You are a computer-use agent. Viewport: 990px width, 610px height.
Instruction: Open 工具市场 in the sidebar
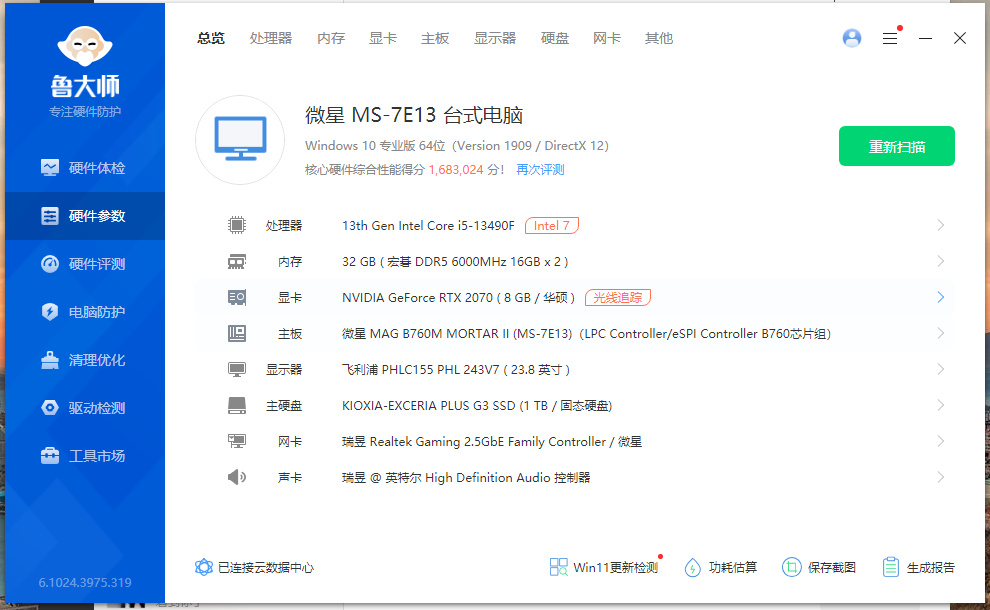coord(85,456)
